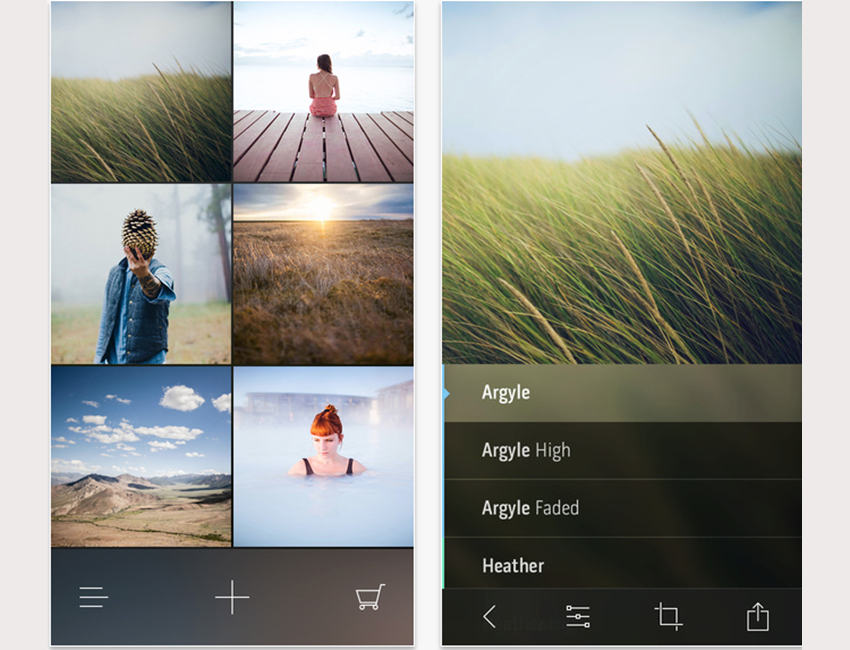Viewport: 850px width, 650px height.
Task: Tap the share export icon
Action: click(758, 616)
